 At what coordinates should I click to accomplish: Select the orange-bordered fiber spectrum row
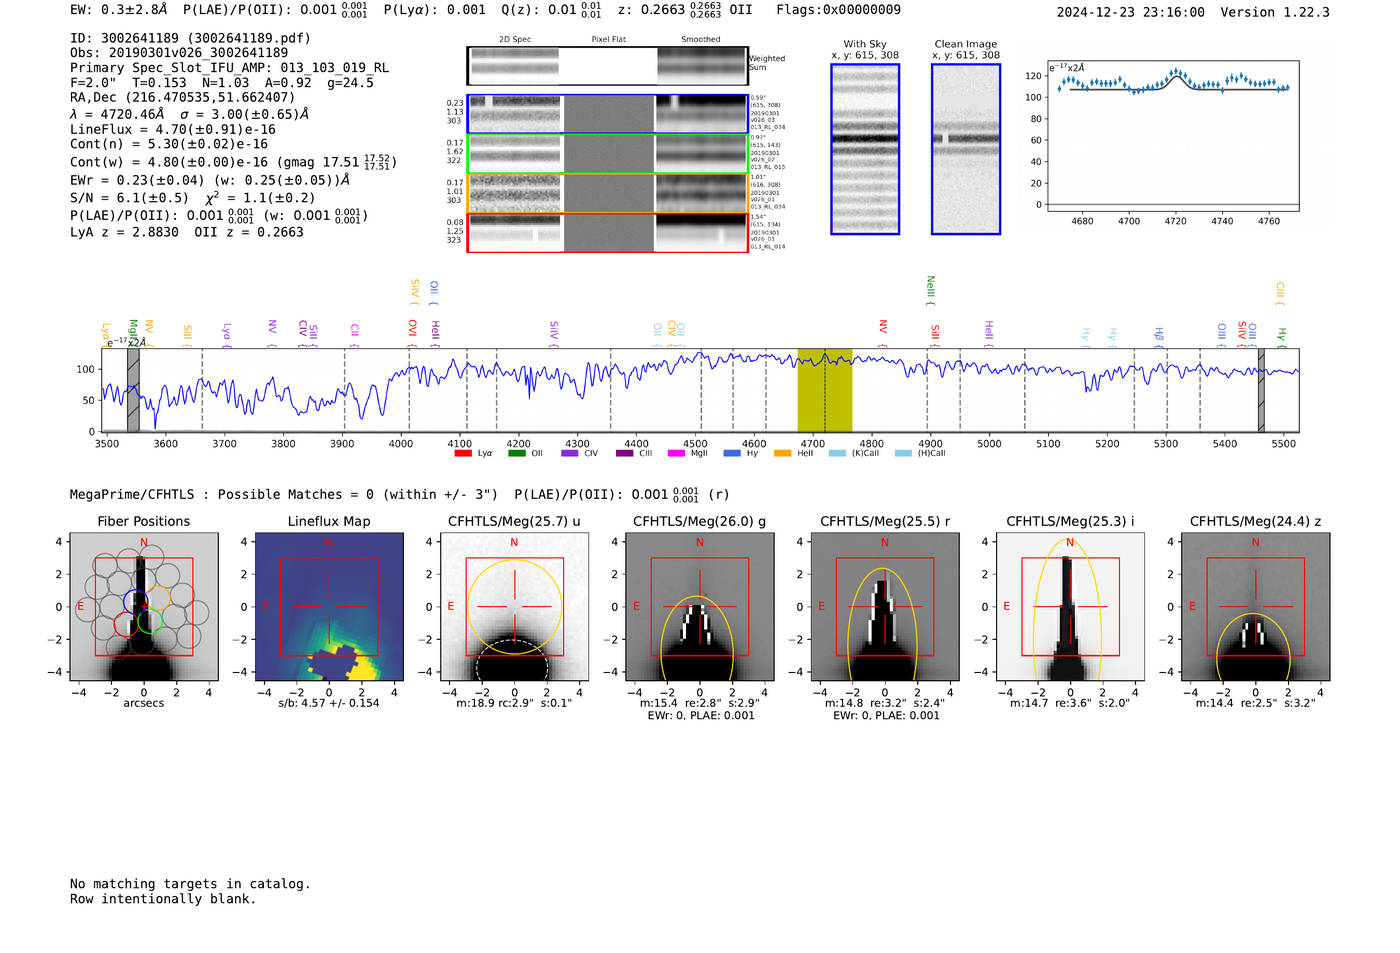(607, 193)
